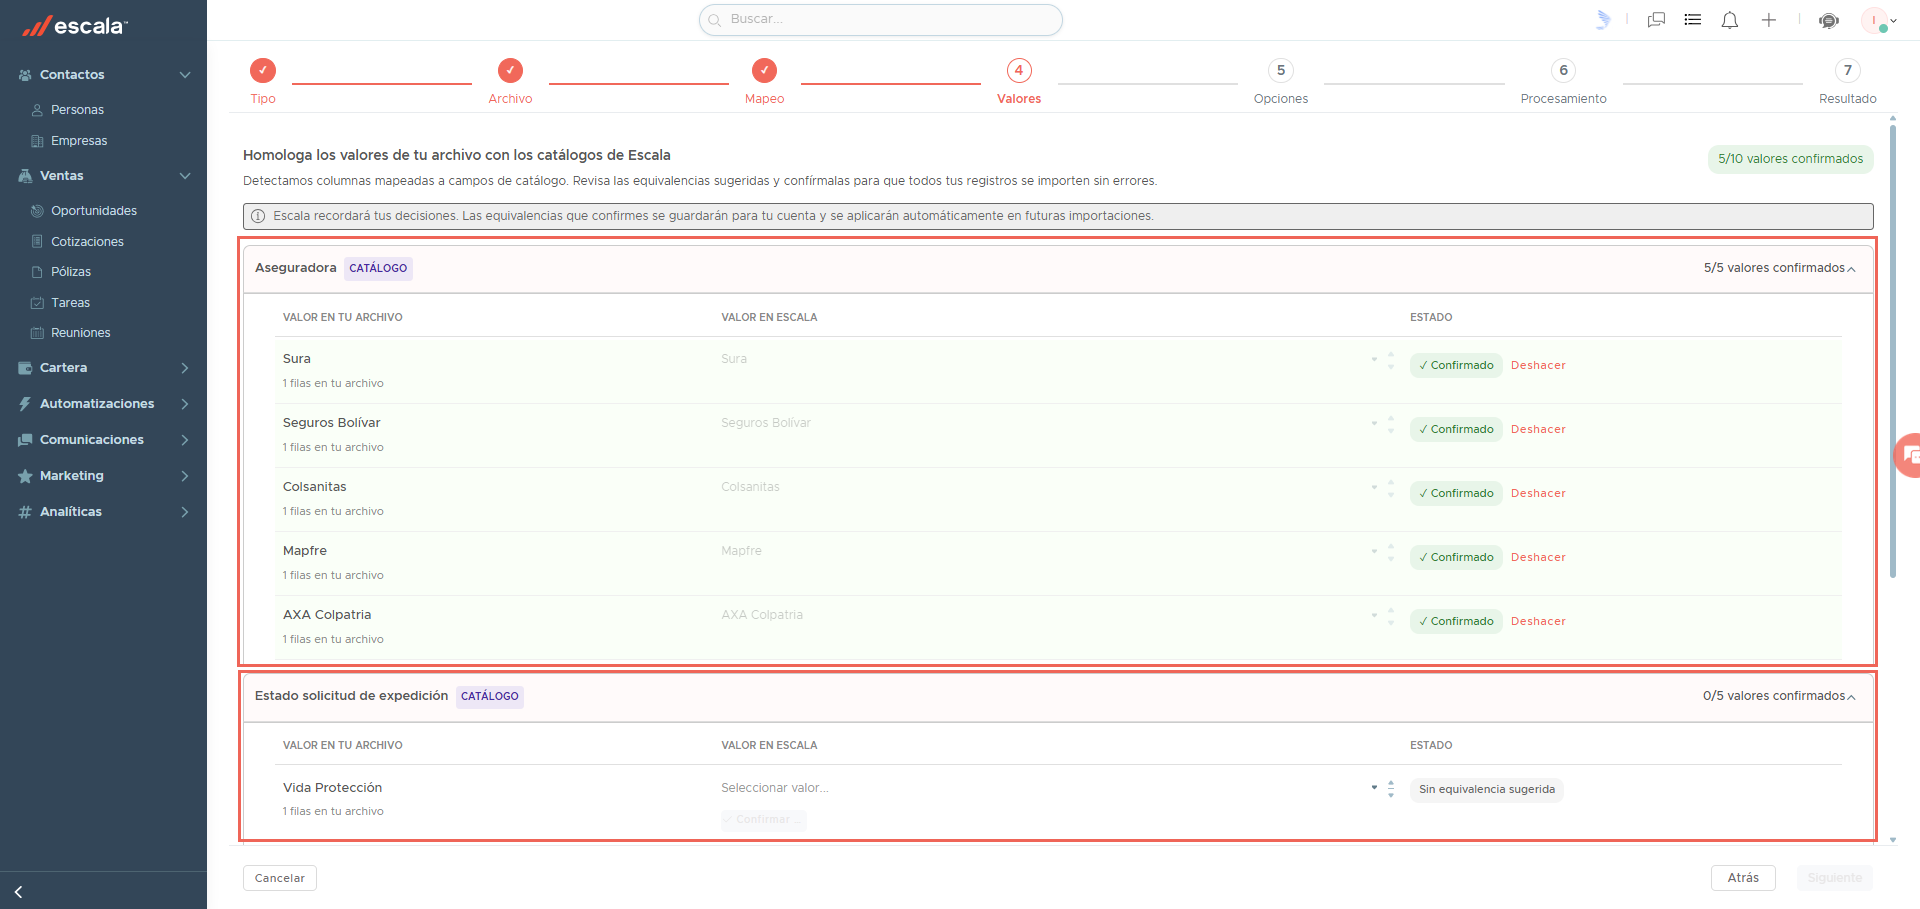Screen dimensions: 1920x909
Task: Undo confirmation for Colsanitas
Action: pyautogui.click(x=1538, y=494)
